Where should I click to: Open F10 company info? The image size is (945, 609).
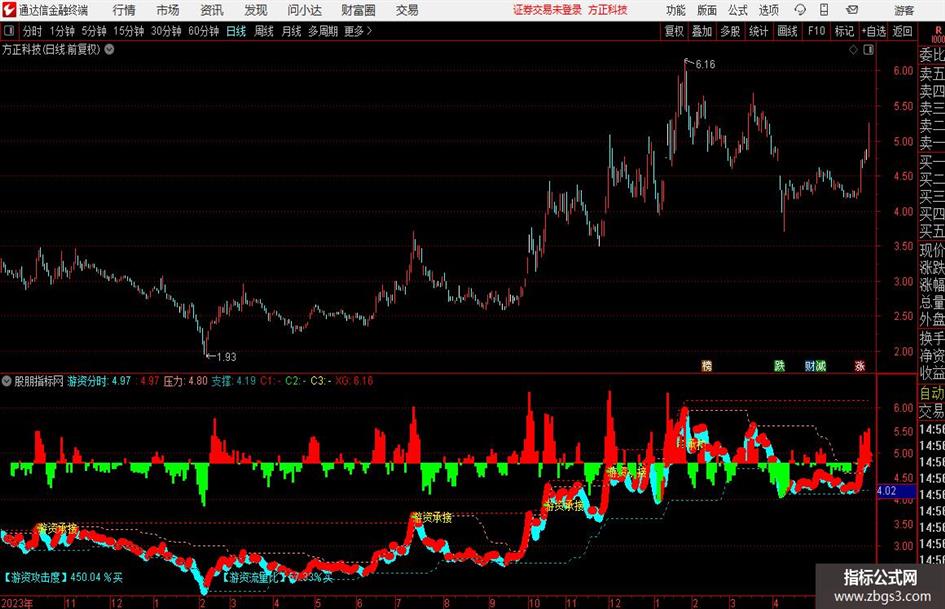point(816,31)
